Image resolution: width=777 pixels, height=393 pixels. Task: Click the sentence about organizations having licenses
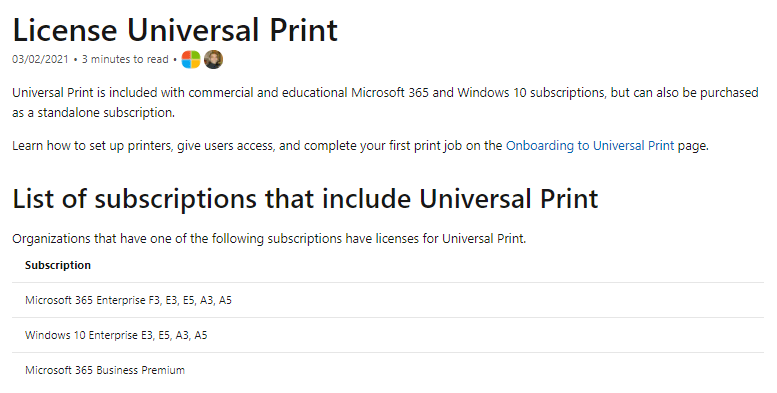coord(269,239)
